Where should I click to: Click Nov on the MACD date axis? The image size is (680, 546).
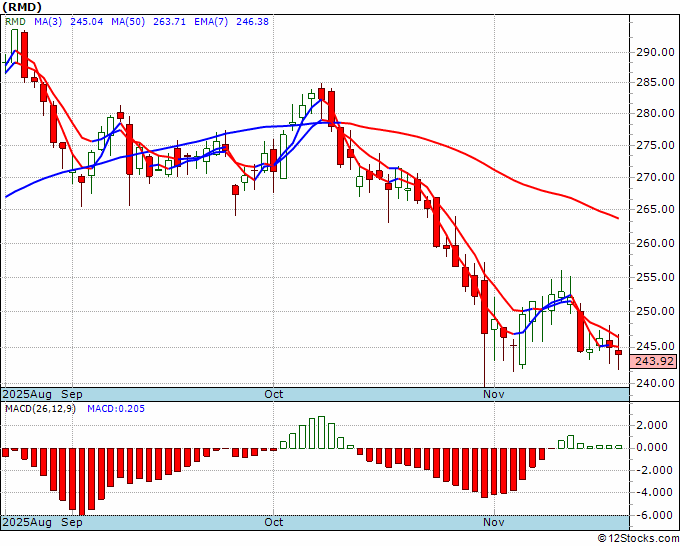pyautogui.click(x=494, y=522)
